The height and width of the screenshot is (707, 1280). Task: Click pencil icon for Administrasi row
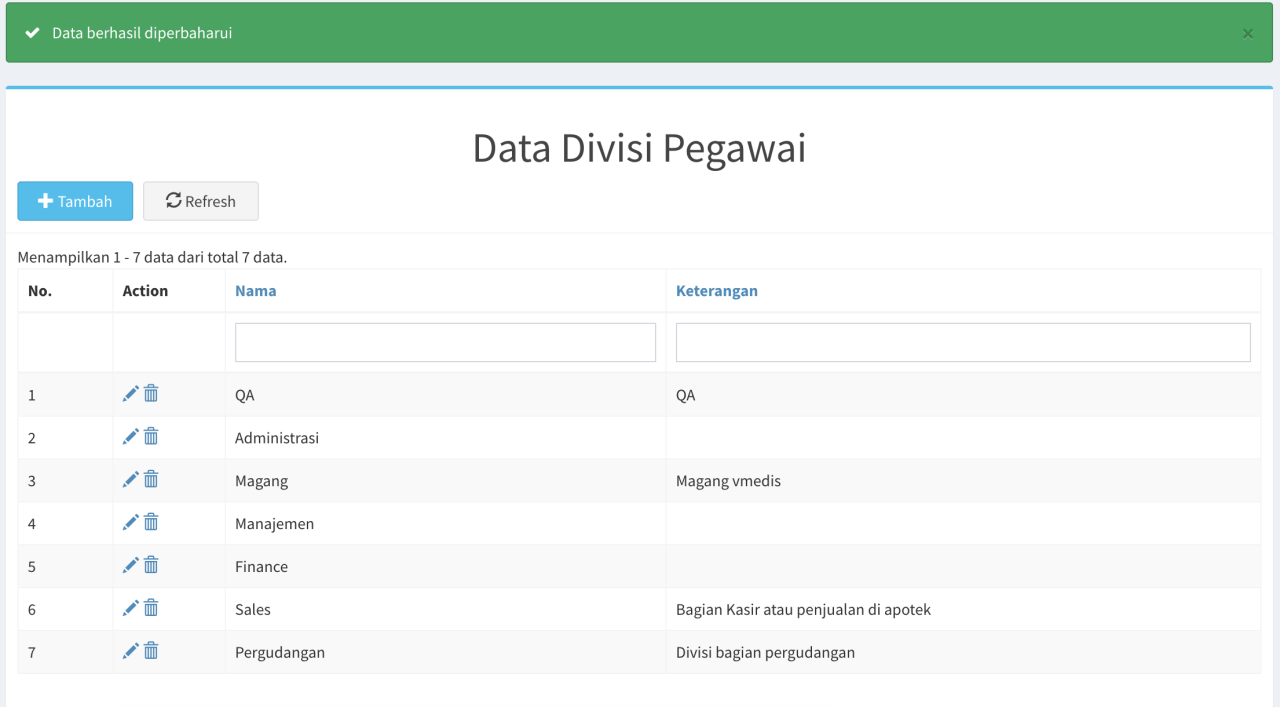coord(131,437)
